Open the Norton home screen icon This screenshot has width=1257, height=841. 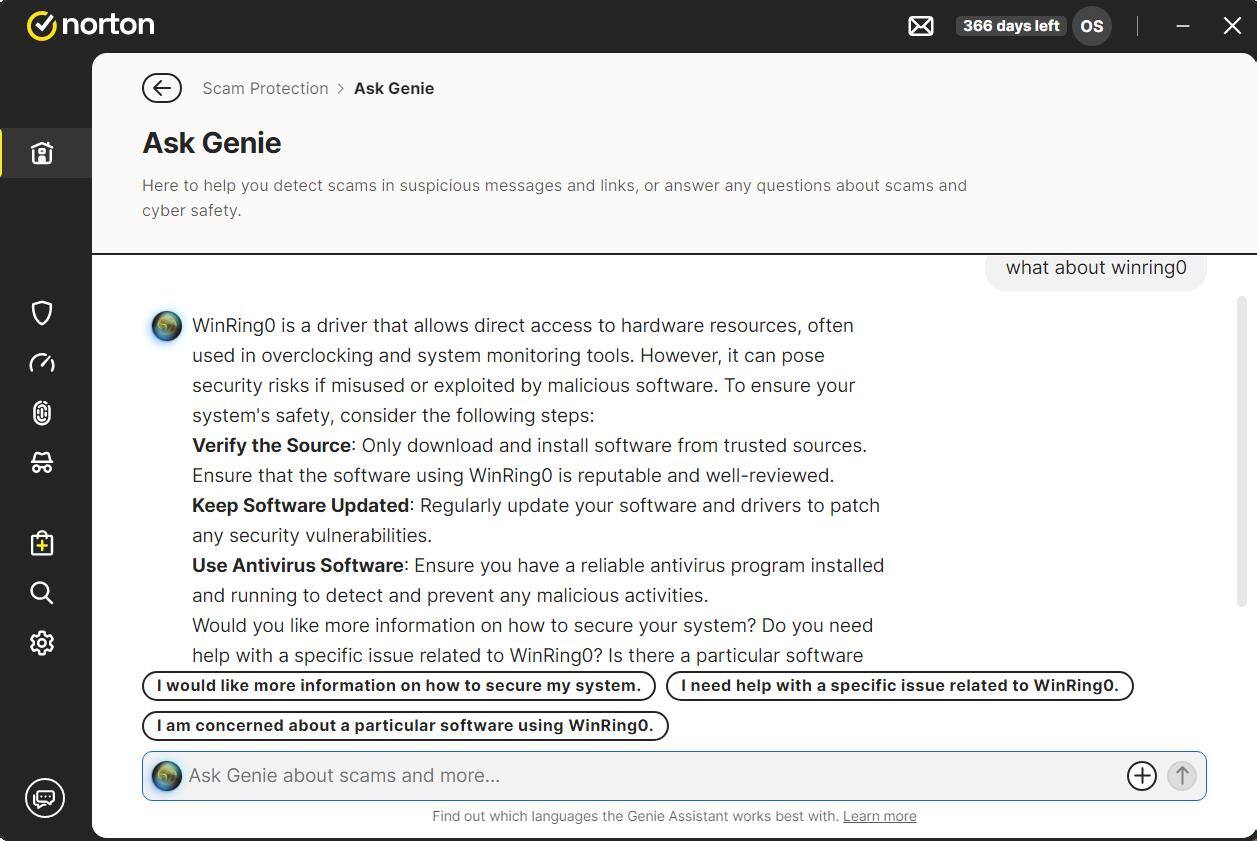[42, 153]
